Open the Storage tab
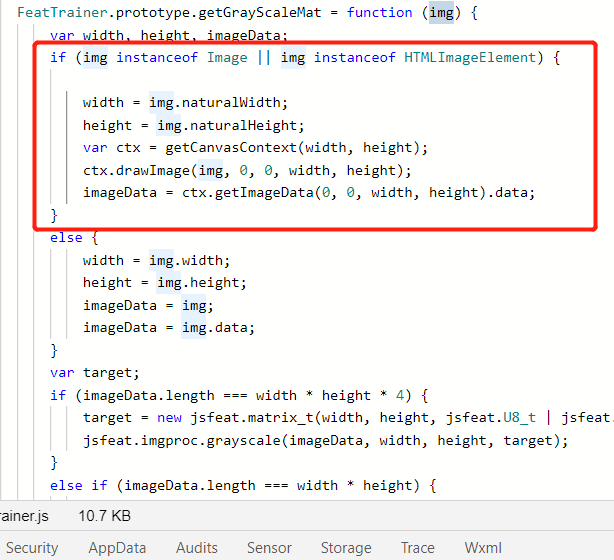This screenshot has width=614, height=560. tap(346, 548)
